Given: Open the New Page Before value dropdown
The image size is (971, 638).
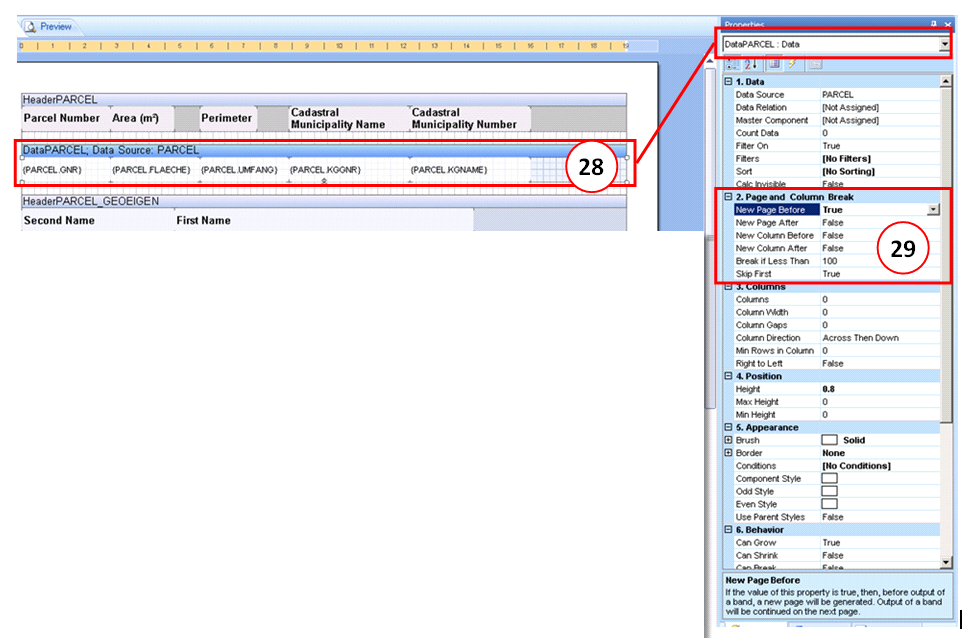Looking at the screenshot, I should pyautogui.click(x=933, y=210).
